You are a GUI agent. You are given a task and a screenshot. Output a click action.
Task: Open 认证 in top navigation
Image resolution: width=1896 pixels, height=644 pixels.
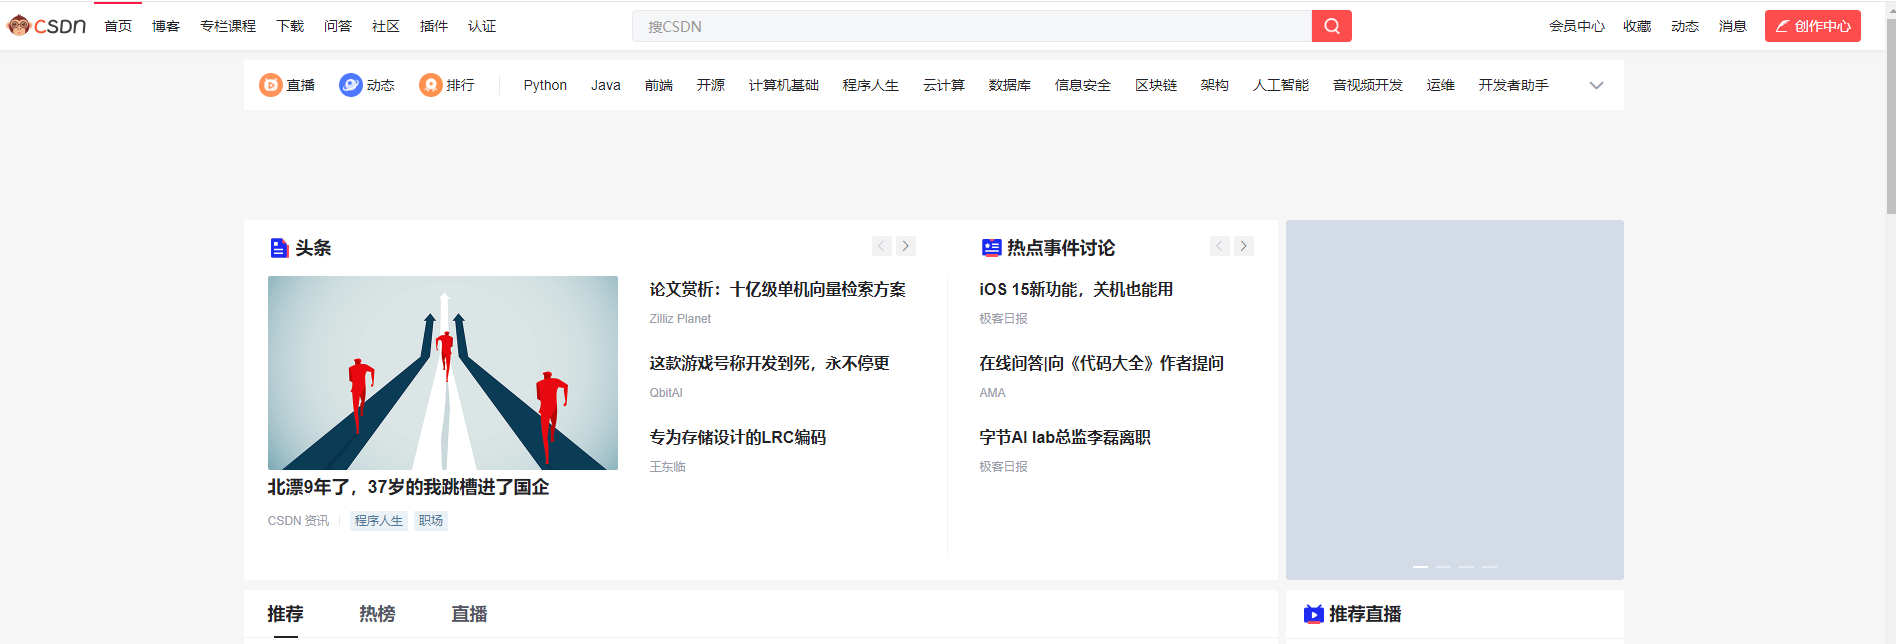[482, 26]
